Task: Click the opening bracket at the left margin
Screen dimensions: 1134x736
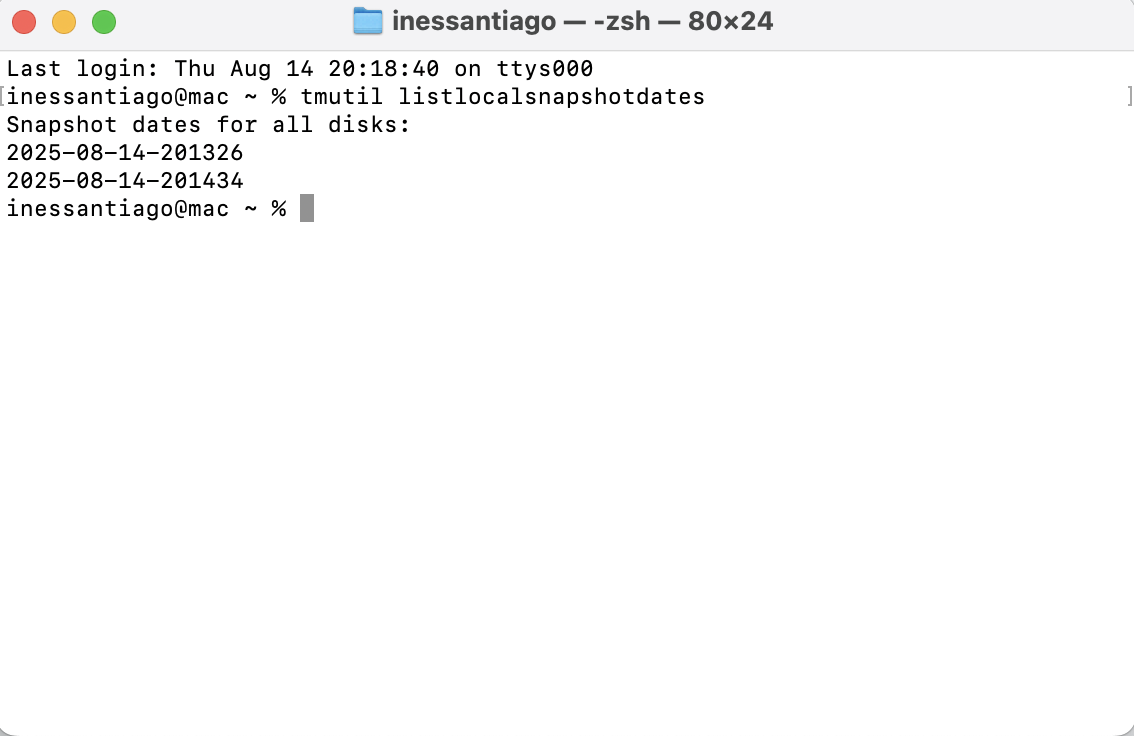Action: point(4,96)
